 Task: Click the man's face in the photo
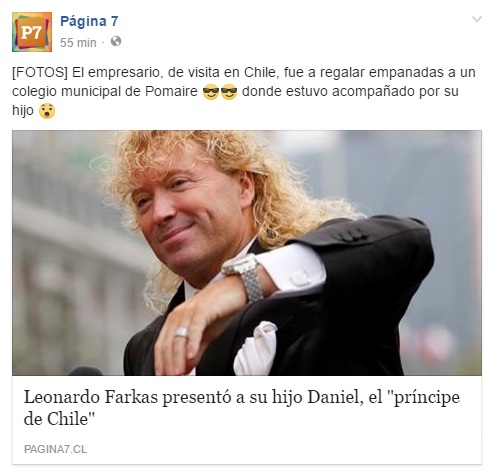[x=185, y=218]
